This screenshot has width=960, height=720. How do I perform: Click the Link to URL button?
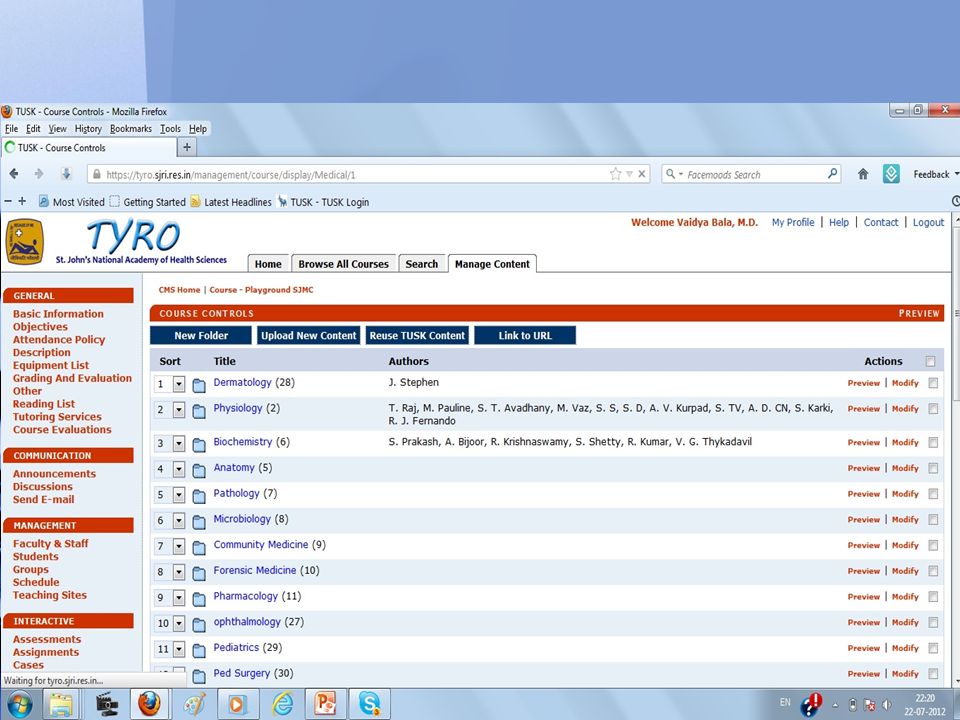tap(525, 336)
